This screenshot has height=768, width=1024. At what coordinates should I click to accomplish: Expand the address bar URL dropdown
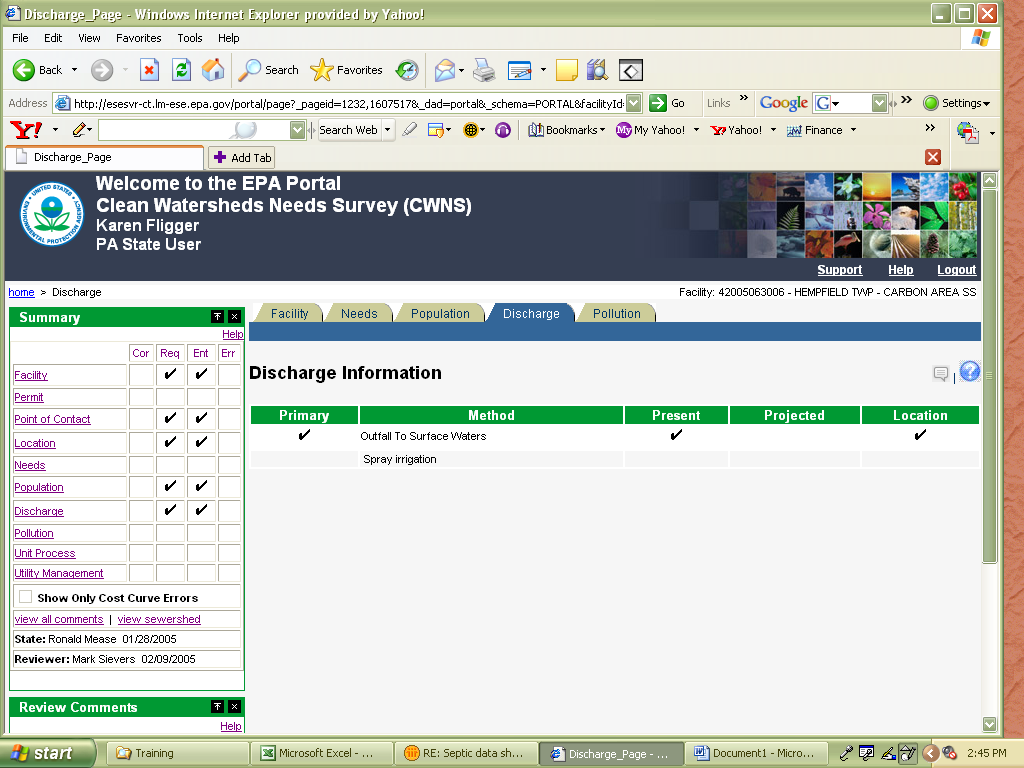point(633,103)
